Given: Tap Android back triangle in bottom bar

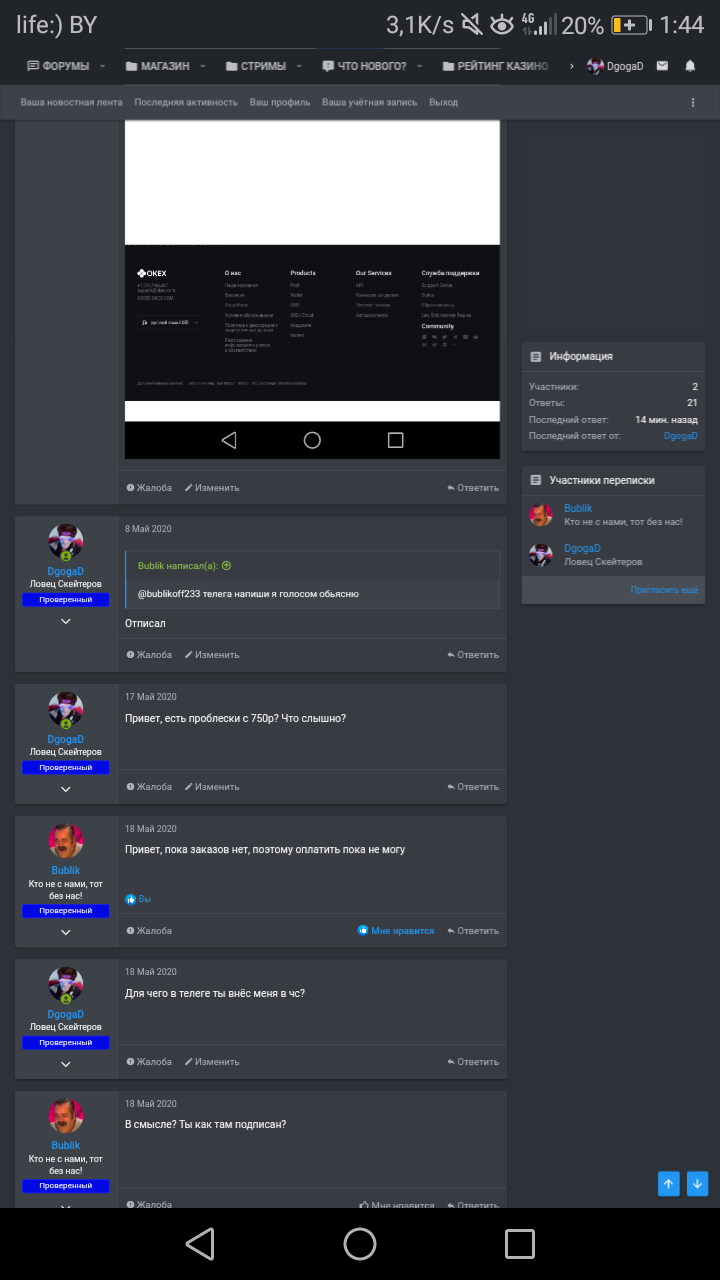Looking at the screenshot, I should pyautogui.click(x=200, y=1243).
